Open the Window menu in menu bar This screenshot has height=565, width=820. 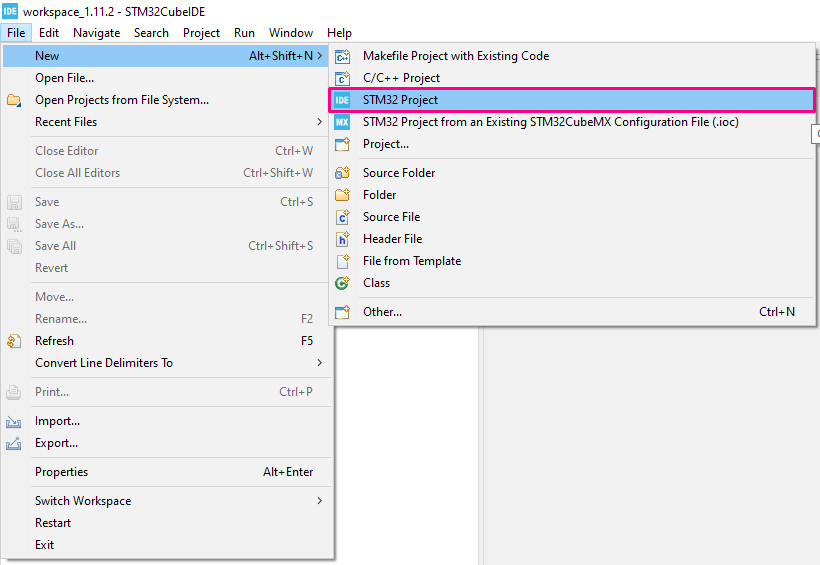pyautogui.click(x=291, y=33)
